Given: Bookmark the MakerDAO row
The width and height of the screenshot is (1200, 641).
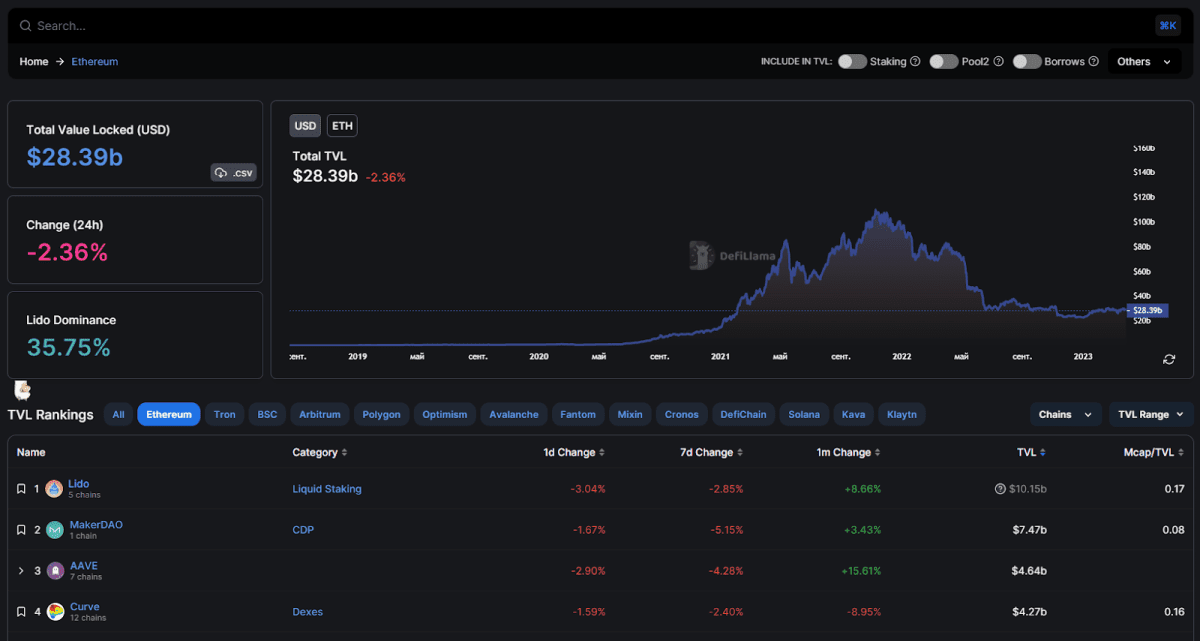Looking at the screenshot, I should coord(21,529).
